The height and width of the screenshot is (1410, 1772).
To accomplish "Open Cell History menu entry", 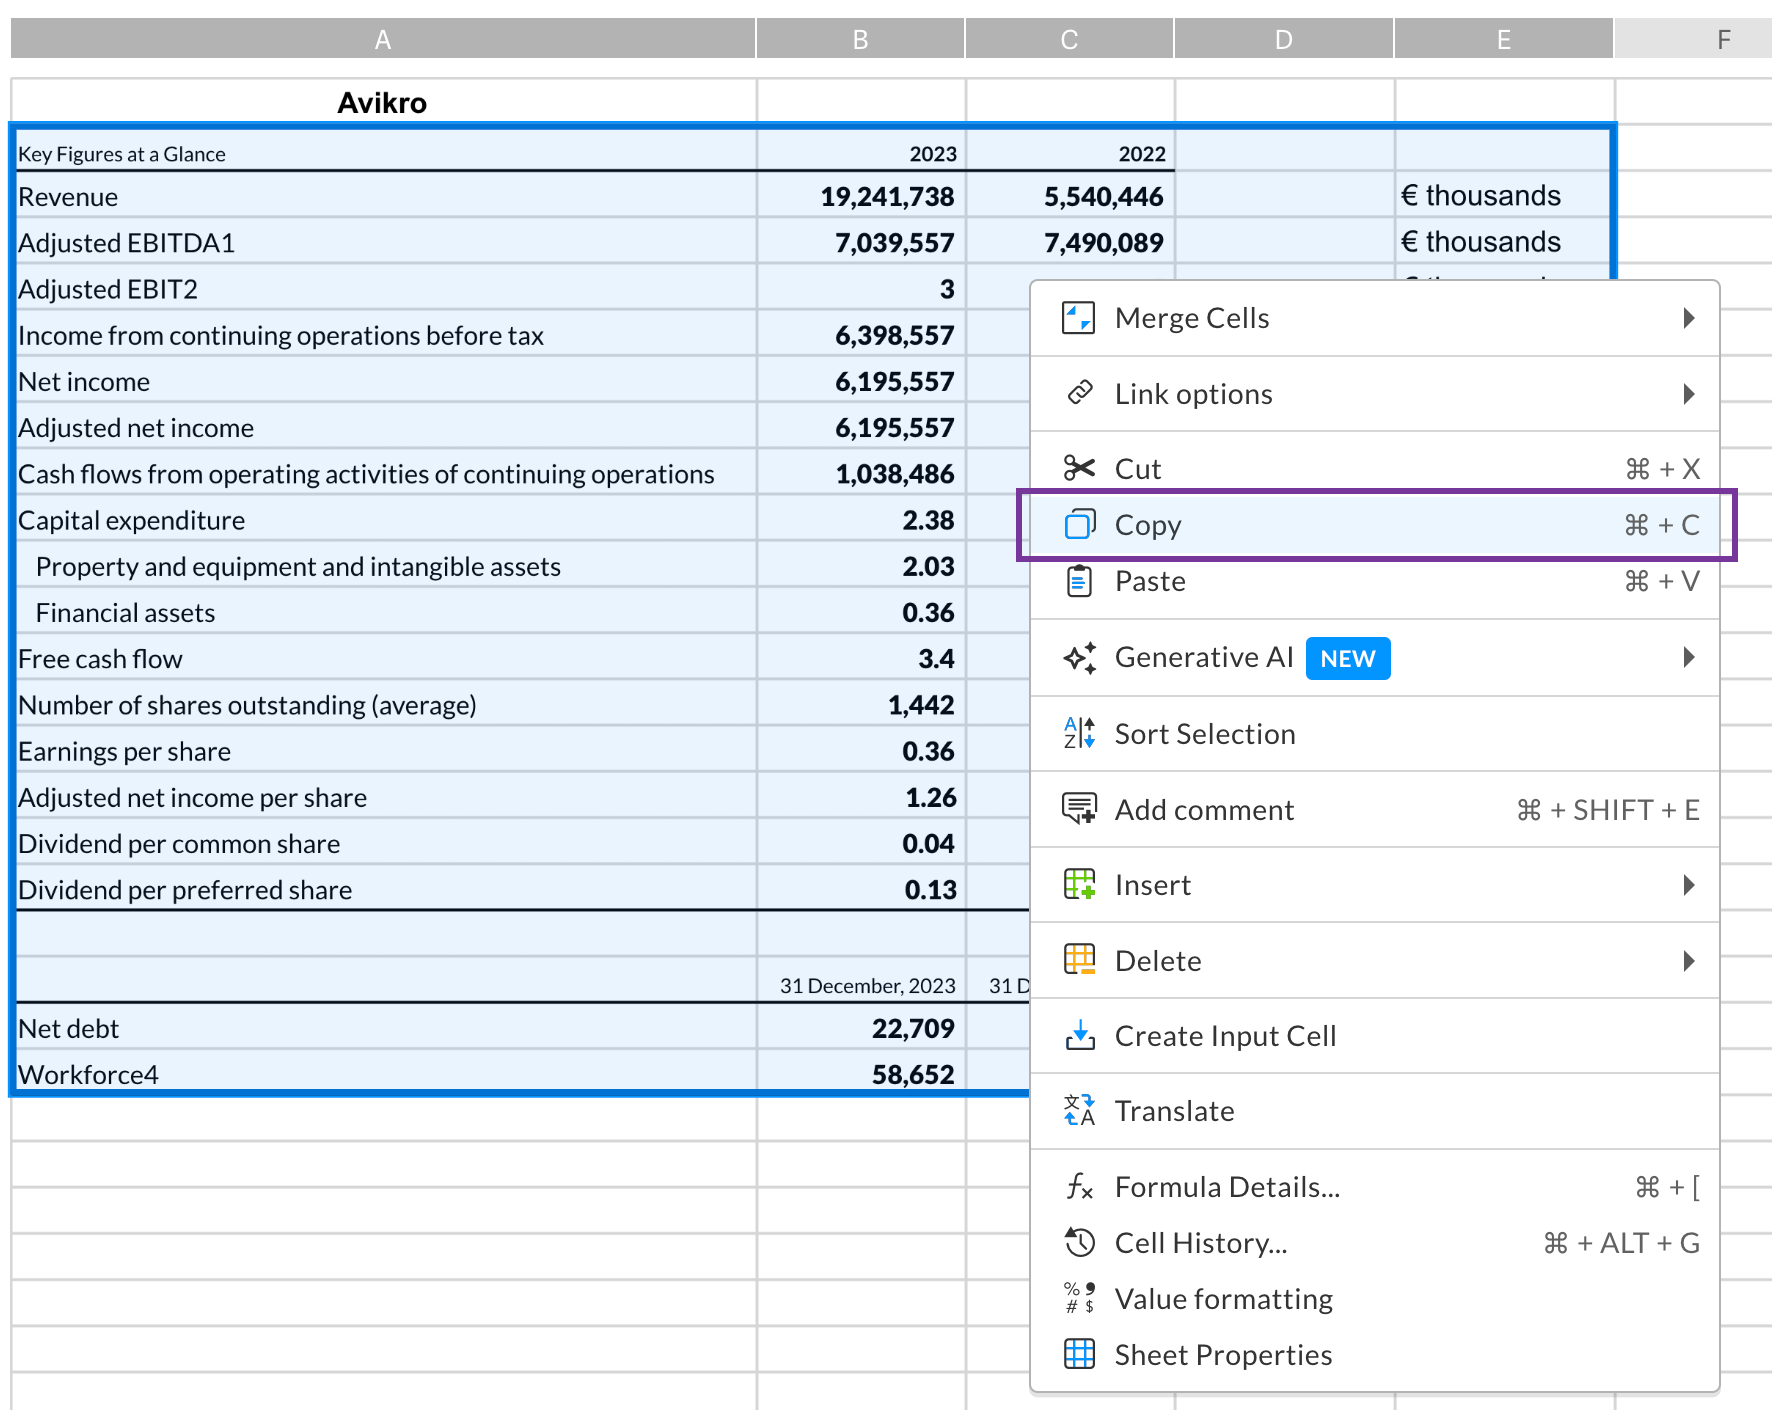I will pos(1375,1243).
